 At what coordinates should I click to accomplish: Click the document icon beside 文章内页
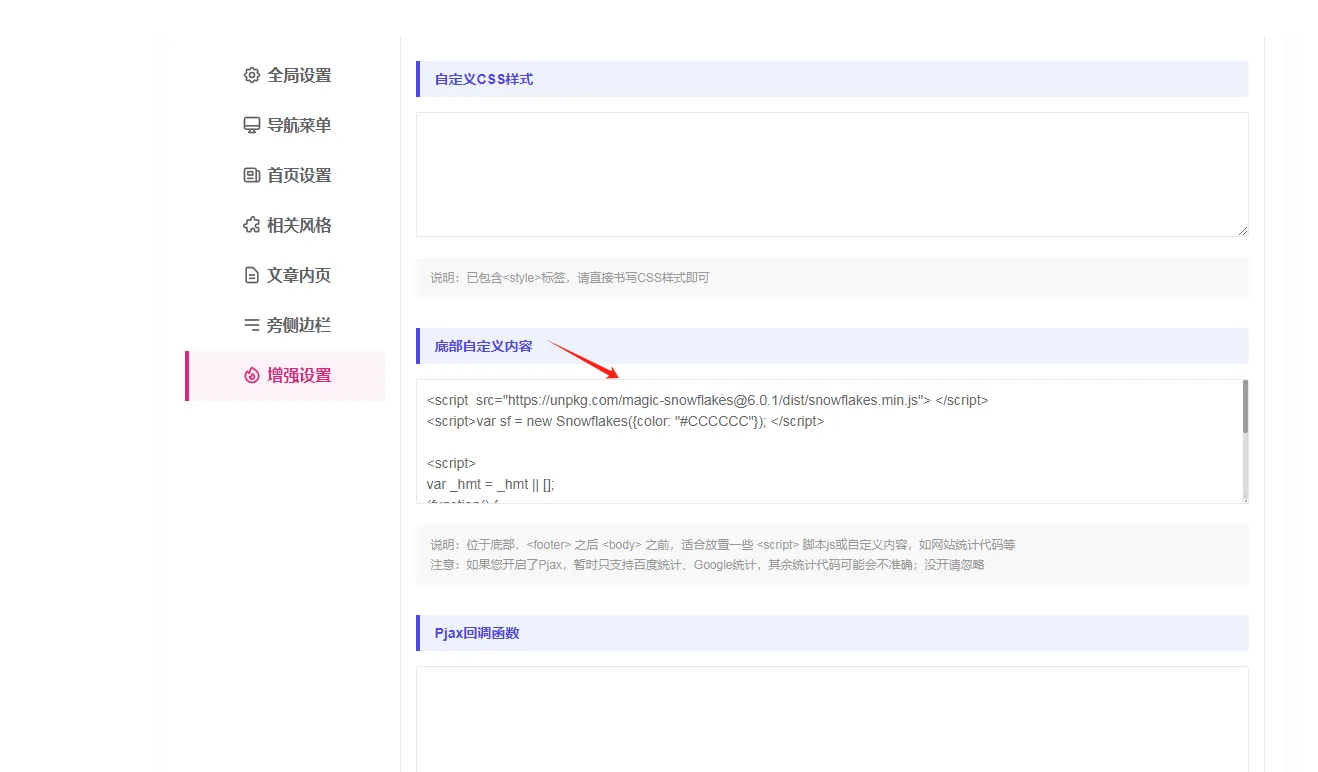coord(252,275)
